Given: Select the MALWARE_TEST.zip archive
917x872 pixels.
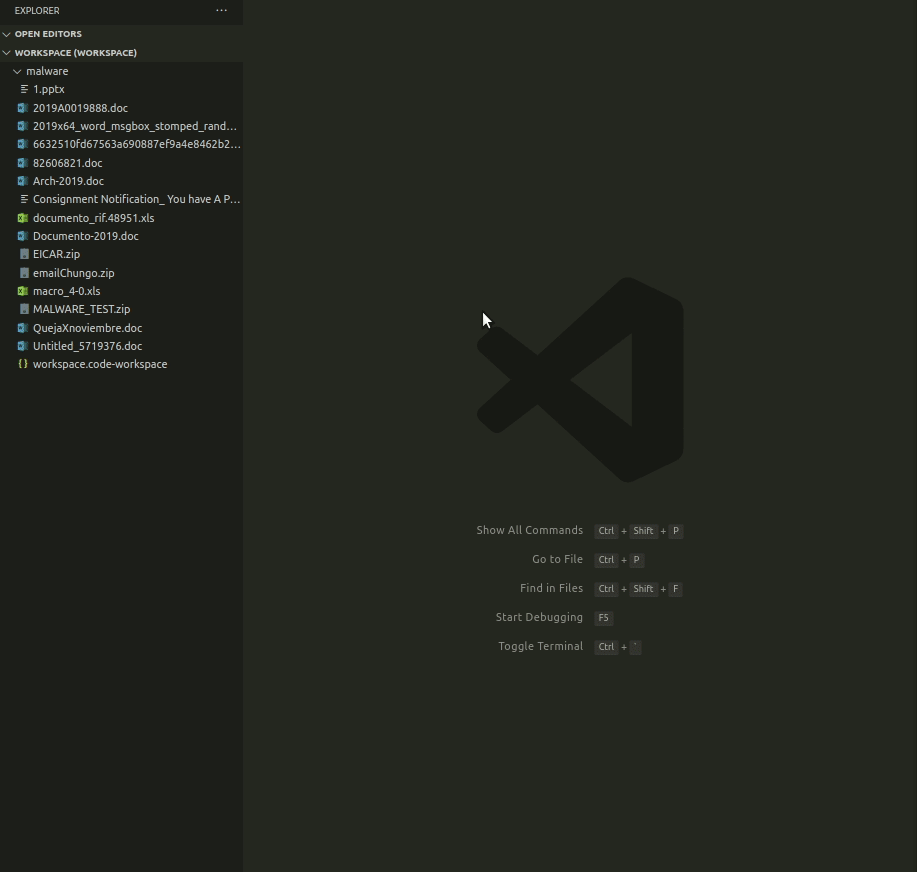Looking at the screenshot, I should point(81,309).
